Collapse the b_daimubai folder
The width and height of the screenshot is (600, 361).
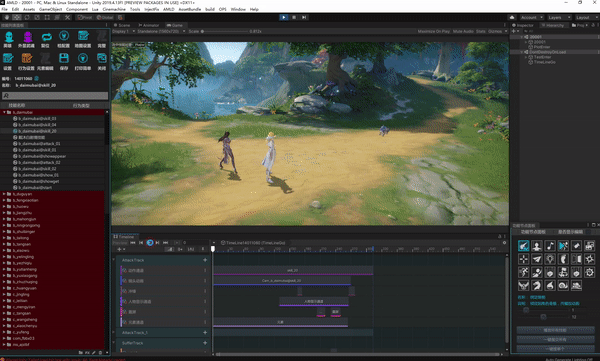point(4,112)
